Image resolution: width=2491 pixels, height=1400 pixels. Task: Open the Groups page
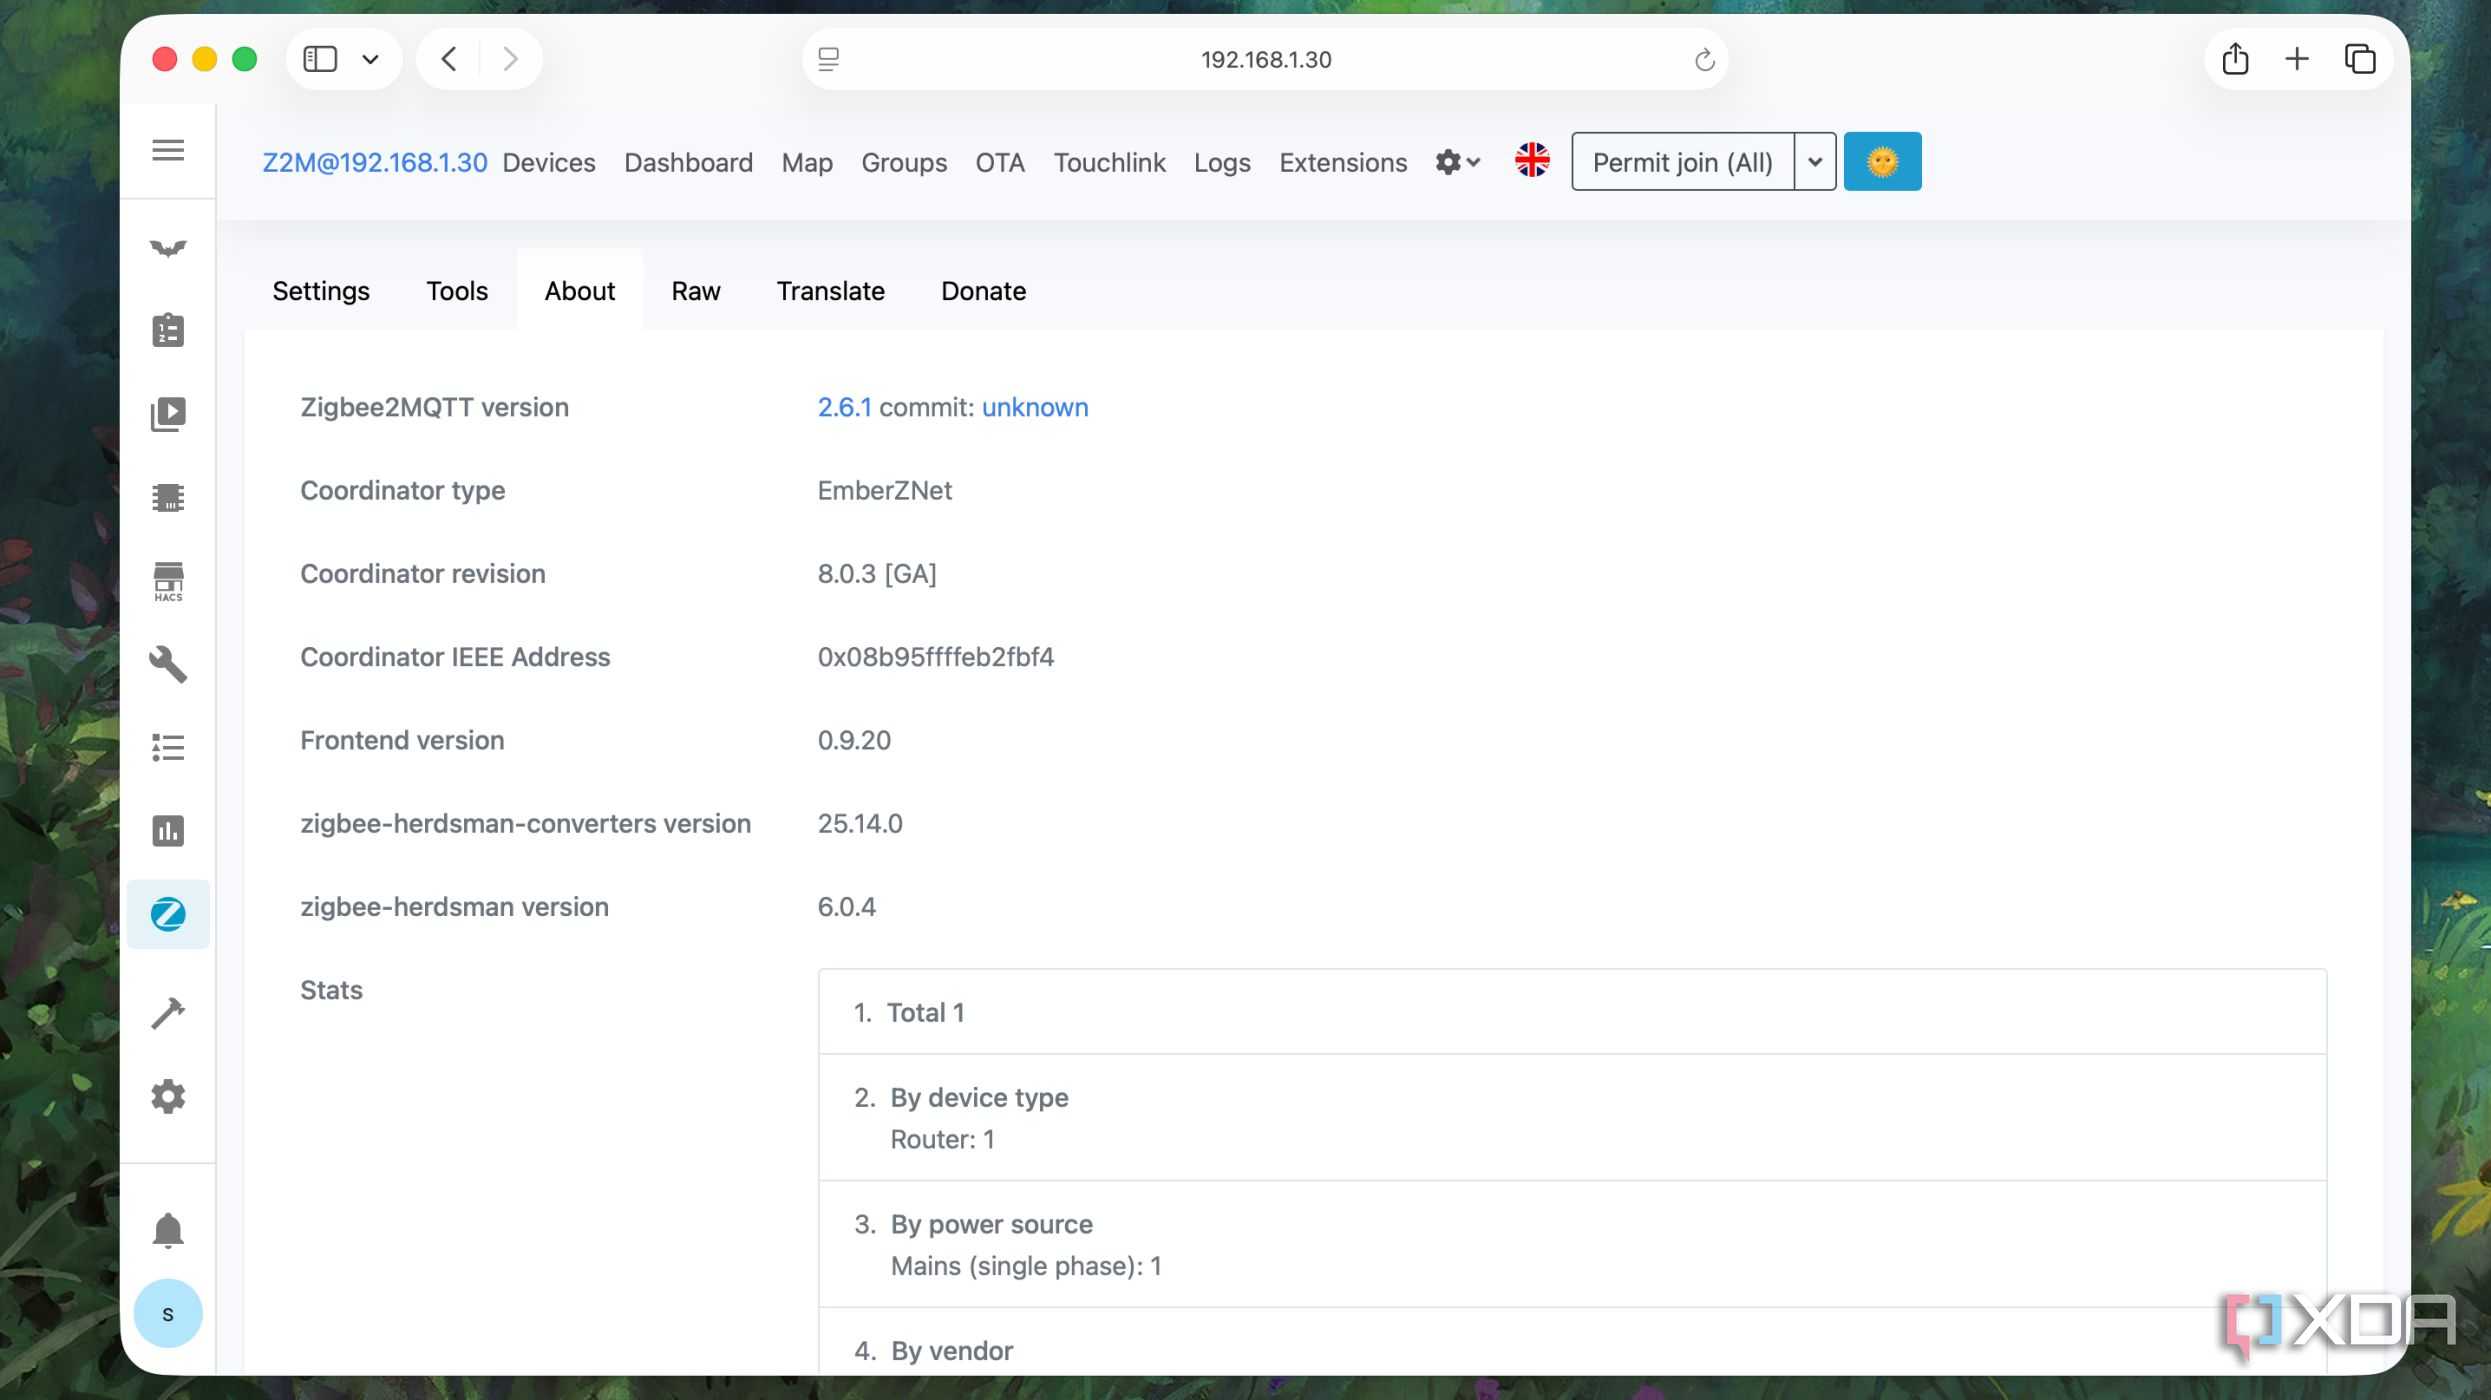(x=904, y=163)
